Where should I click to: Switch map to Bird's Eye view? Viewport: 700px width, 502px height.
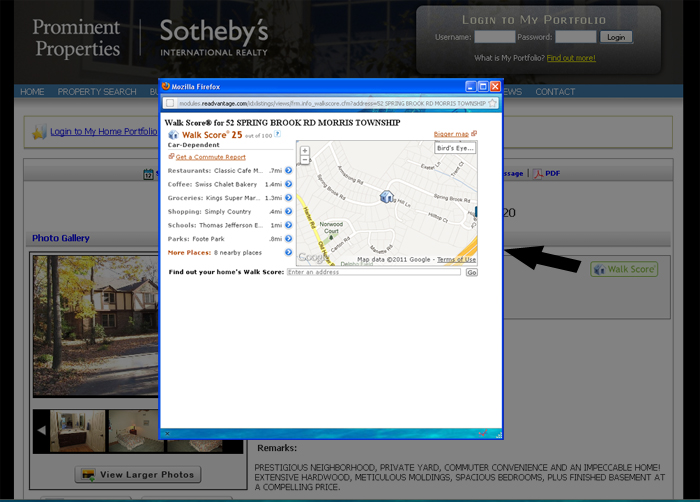pyautogui.click(x=455, y=148)
